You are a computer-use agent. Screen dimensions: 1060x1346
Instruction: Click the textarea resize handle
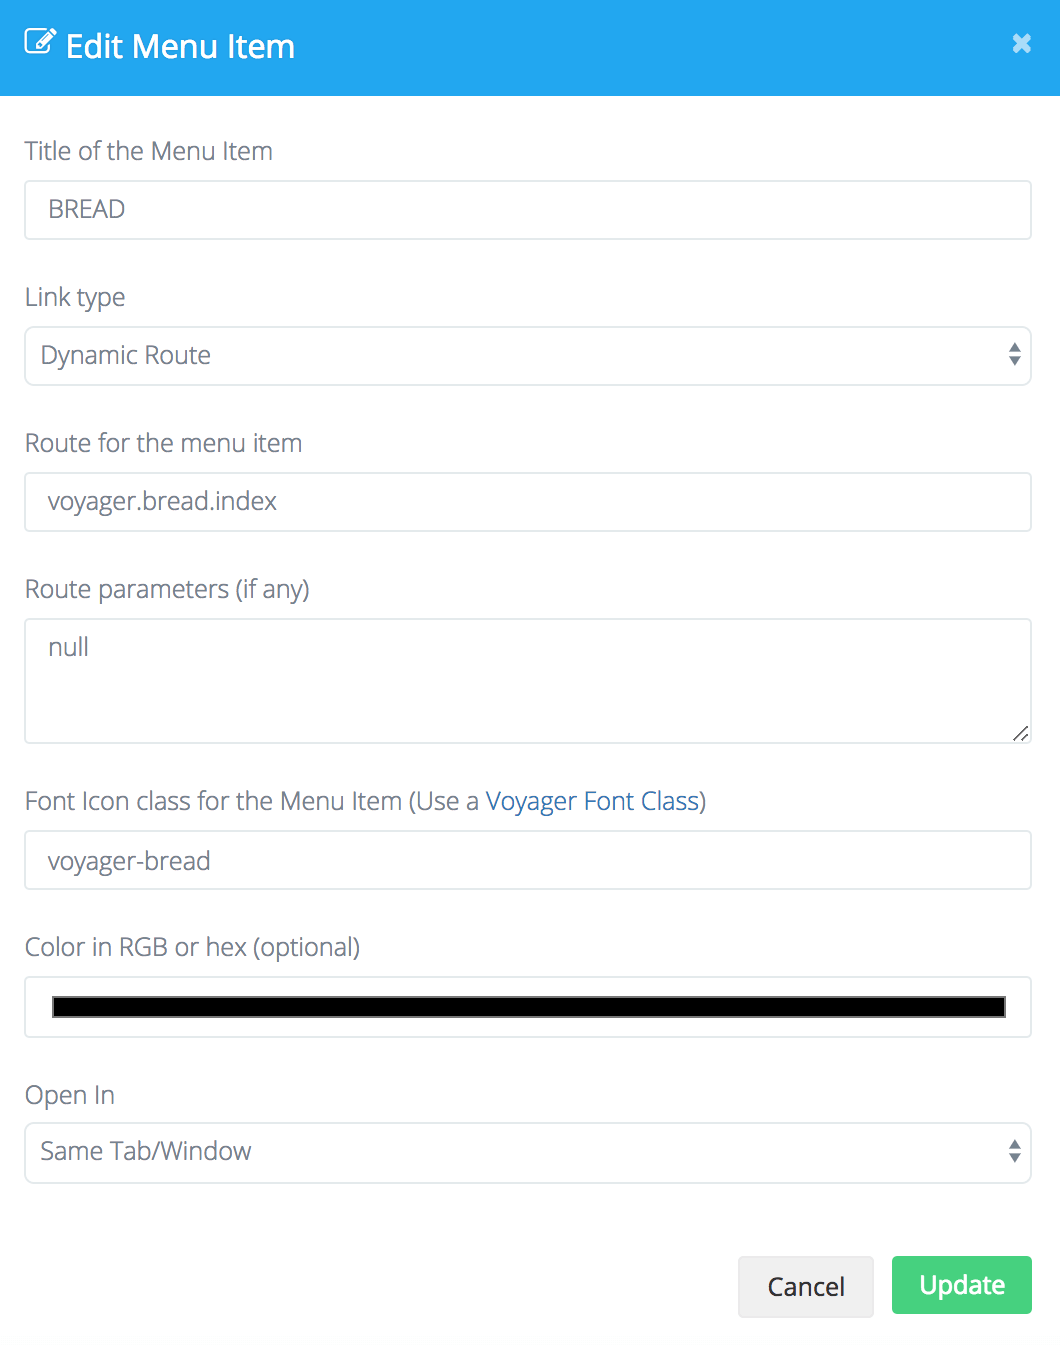pyautogui.click(x=1020, y=733)
